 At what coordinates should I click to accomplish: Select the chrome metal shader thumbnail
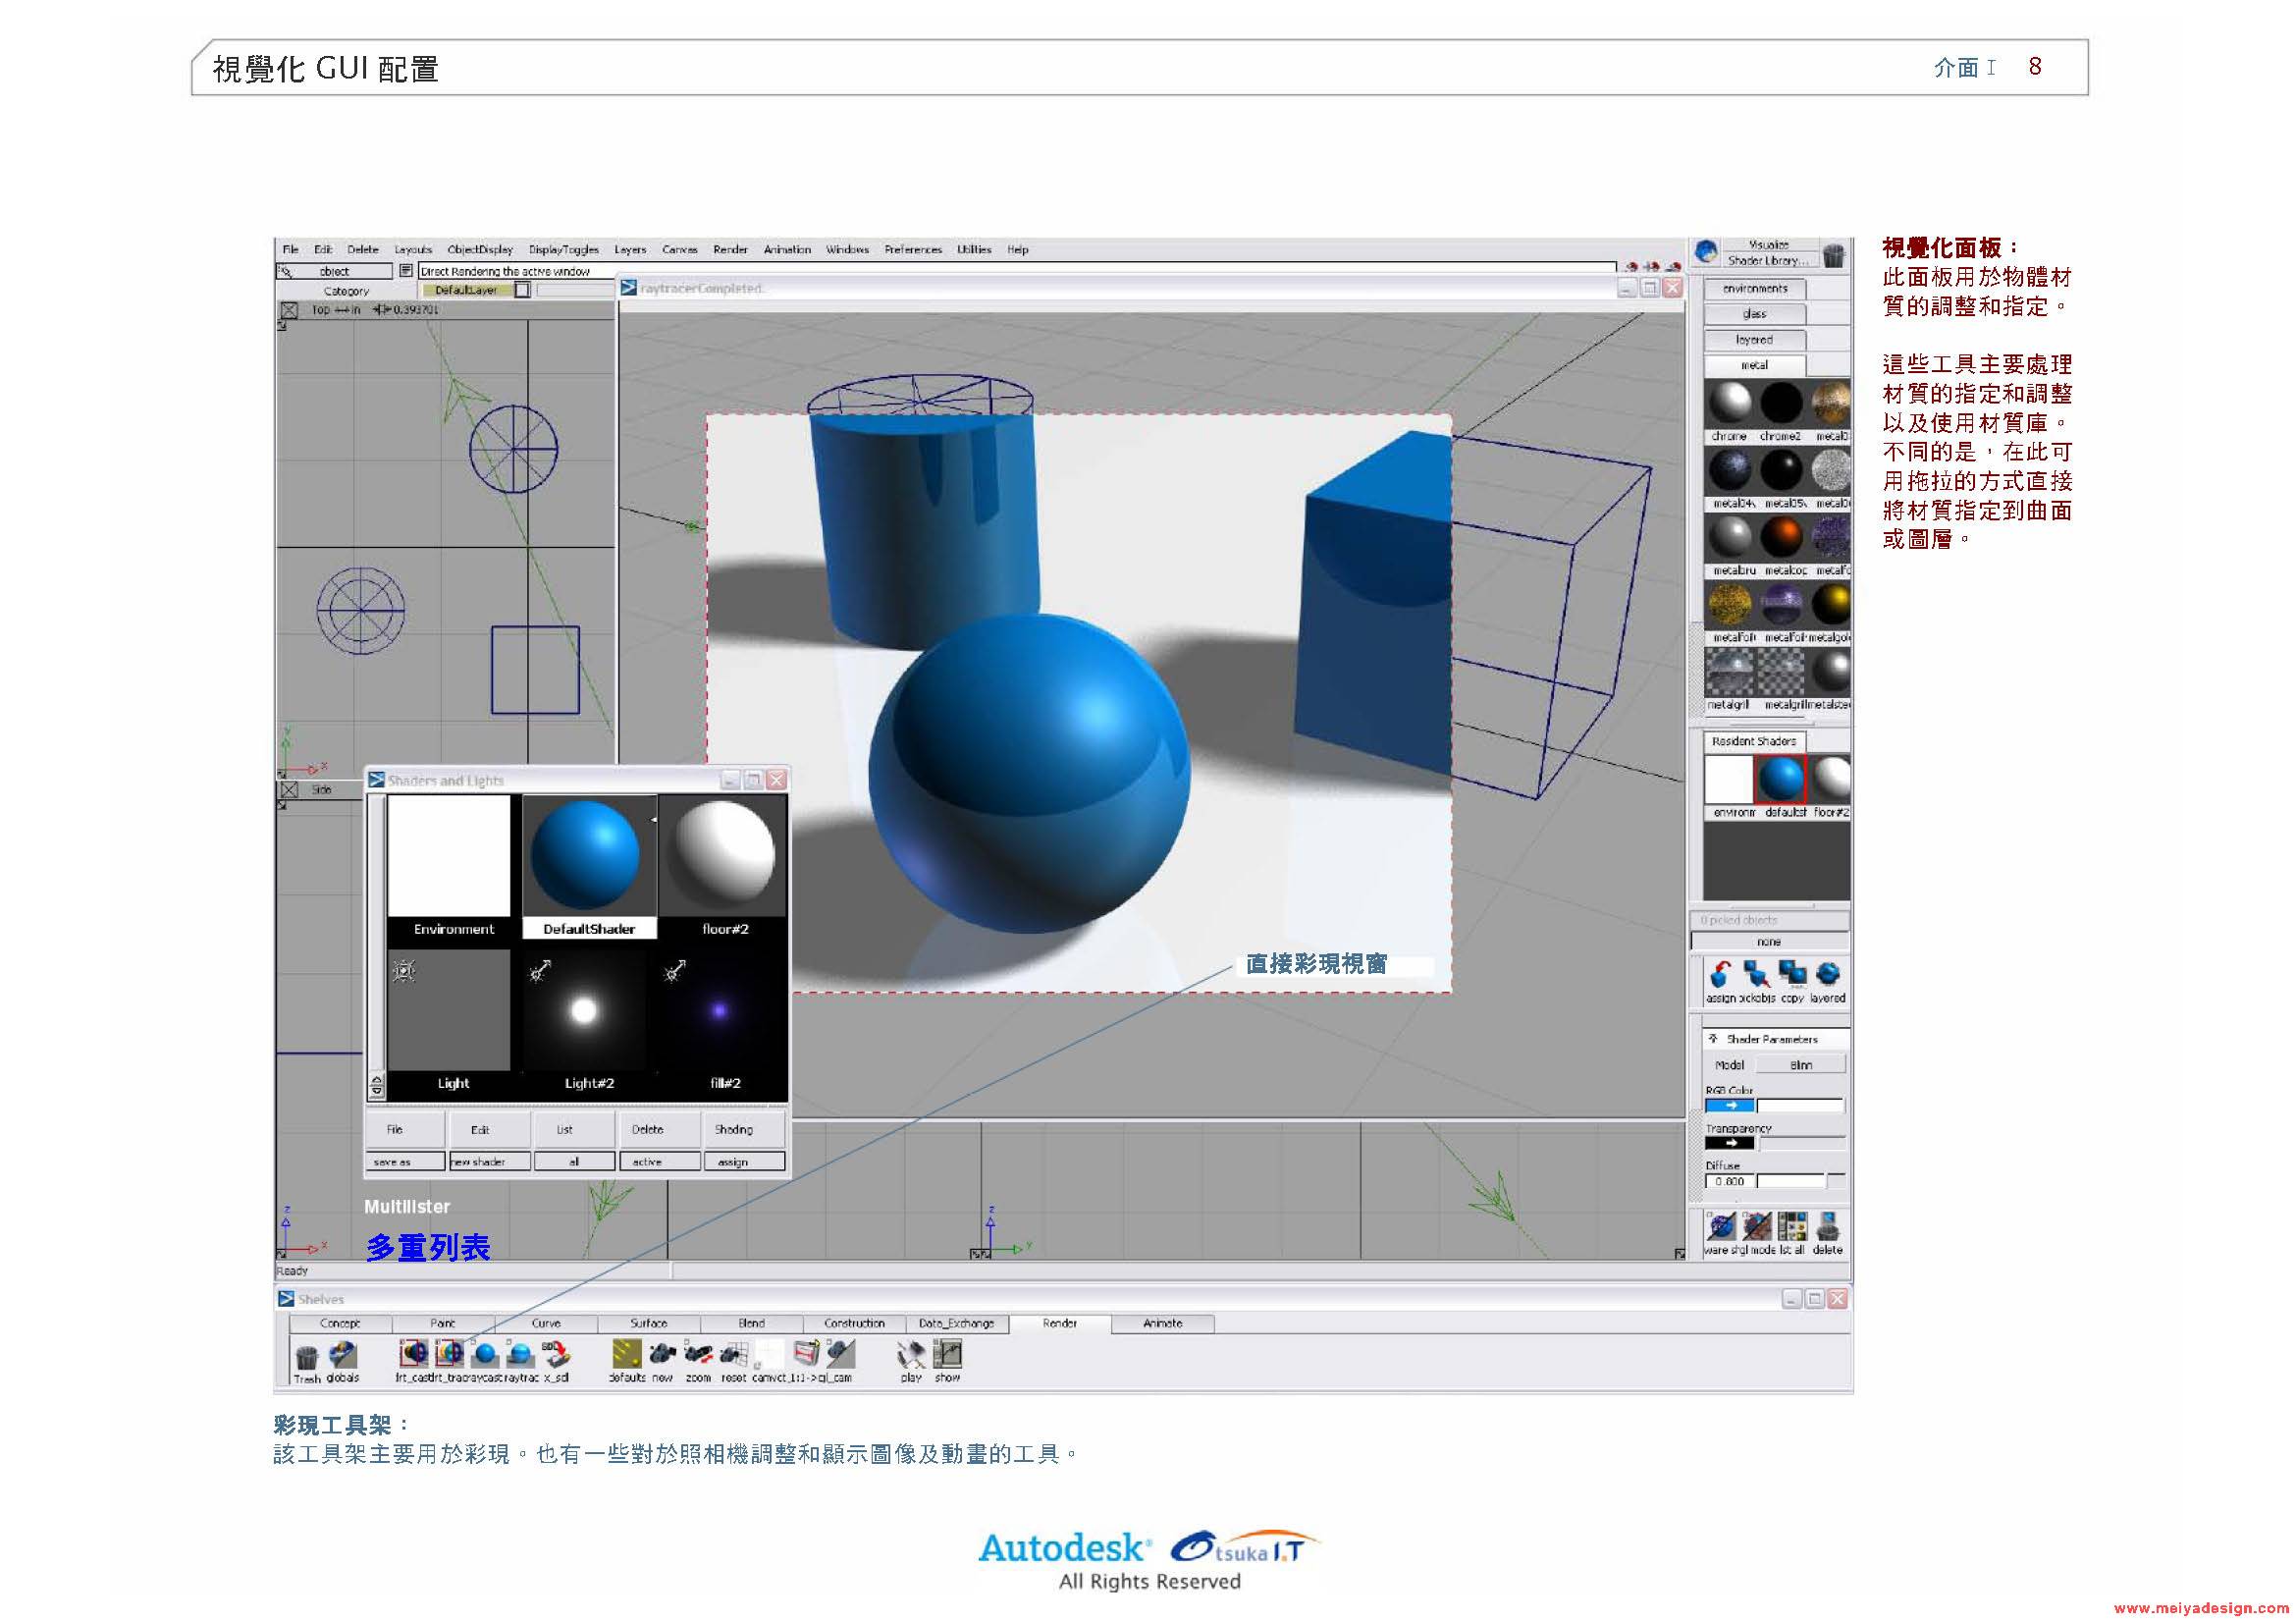(1729, 403)
